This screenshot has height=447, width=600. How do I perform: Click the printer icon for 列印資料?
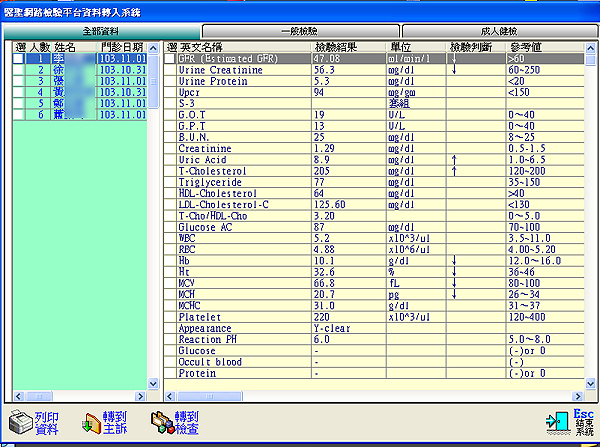(21, 422)
